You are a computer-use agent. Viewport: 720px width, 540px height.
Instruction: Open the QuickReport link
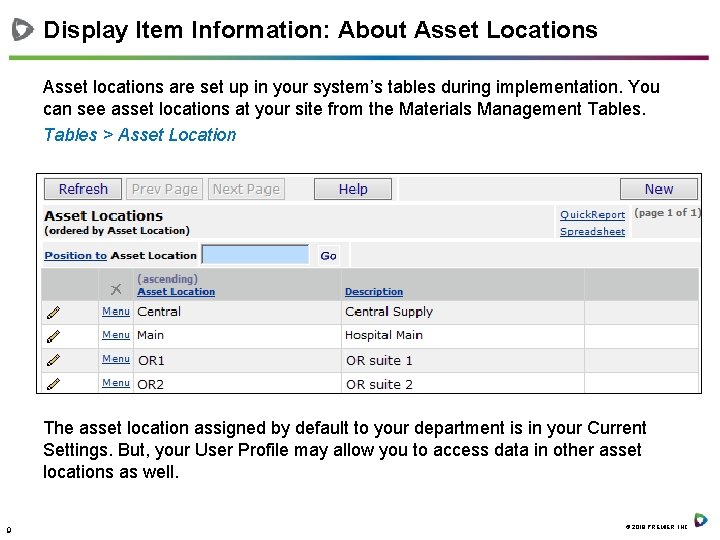coord(592,215)
